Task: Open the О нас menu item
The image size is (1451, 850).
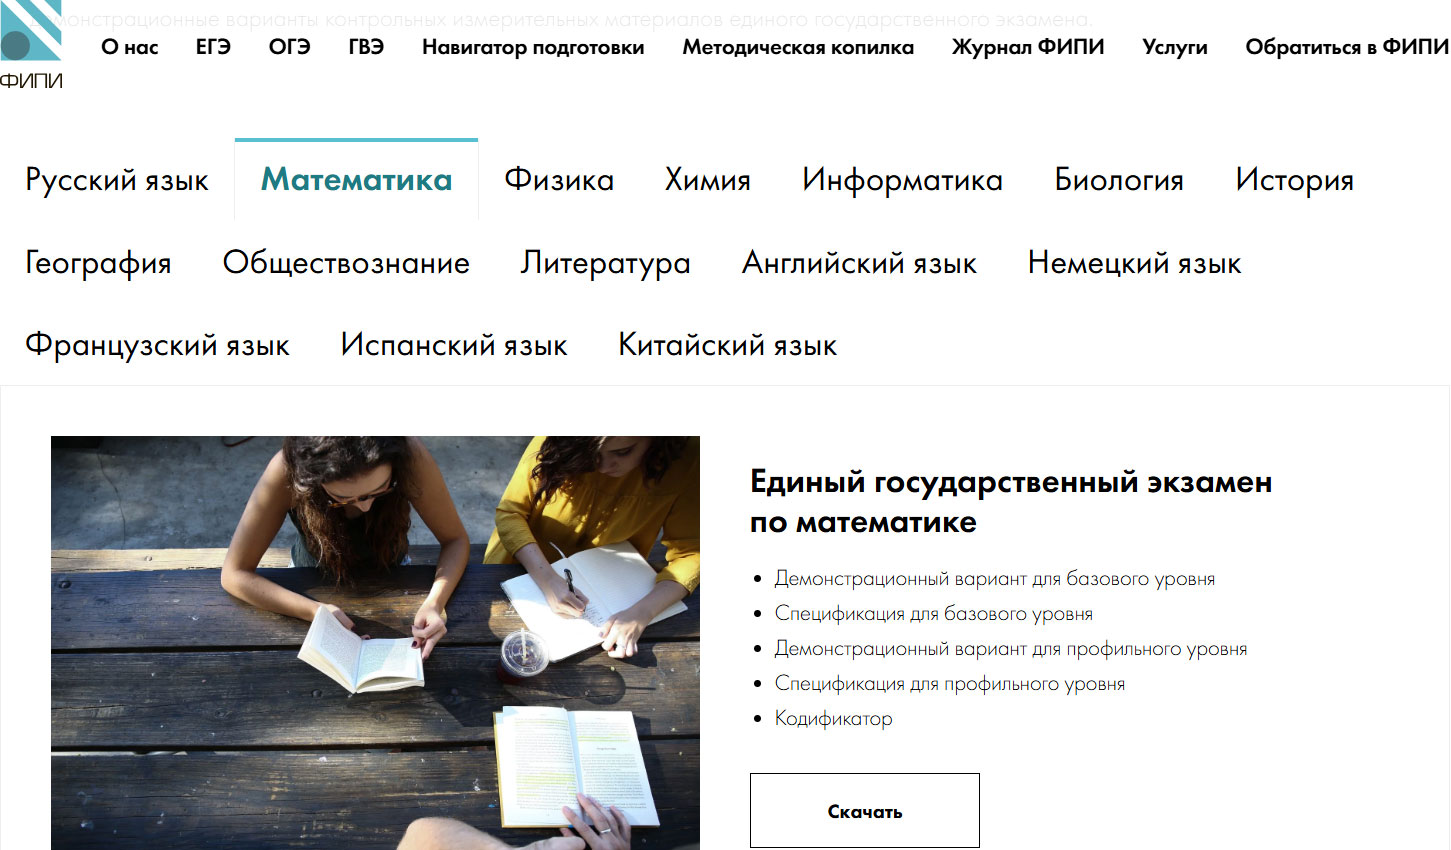Action: coord(128,47)
